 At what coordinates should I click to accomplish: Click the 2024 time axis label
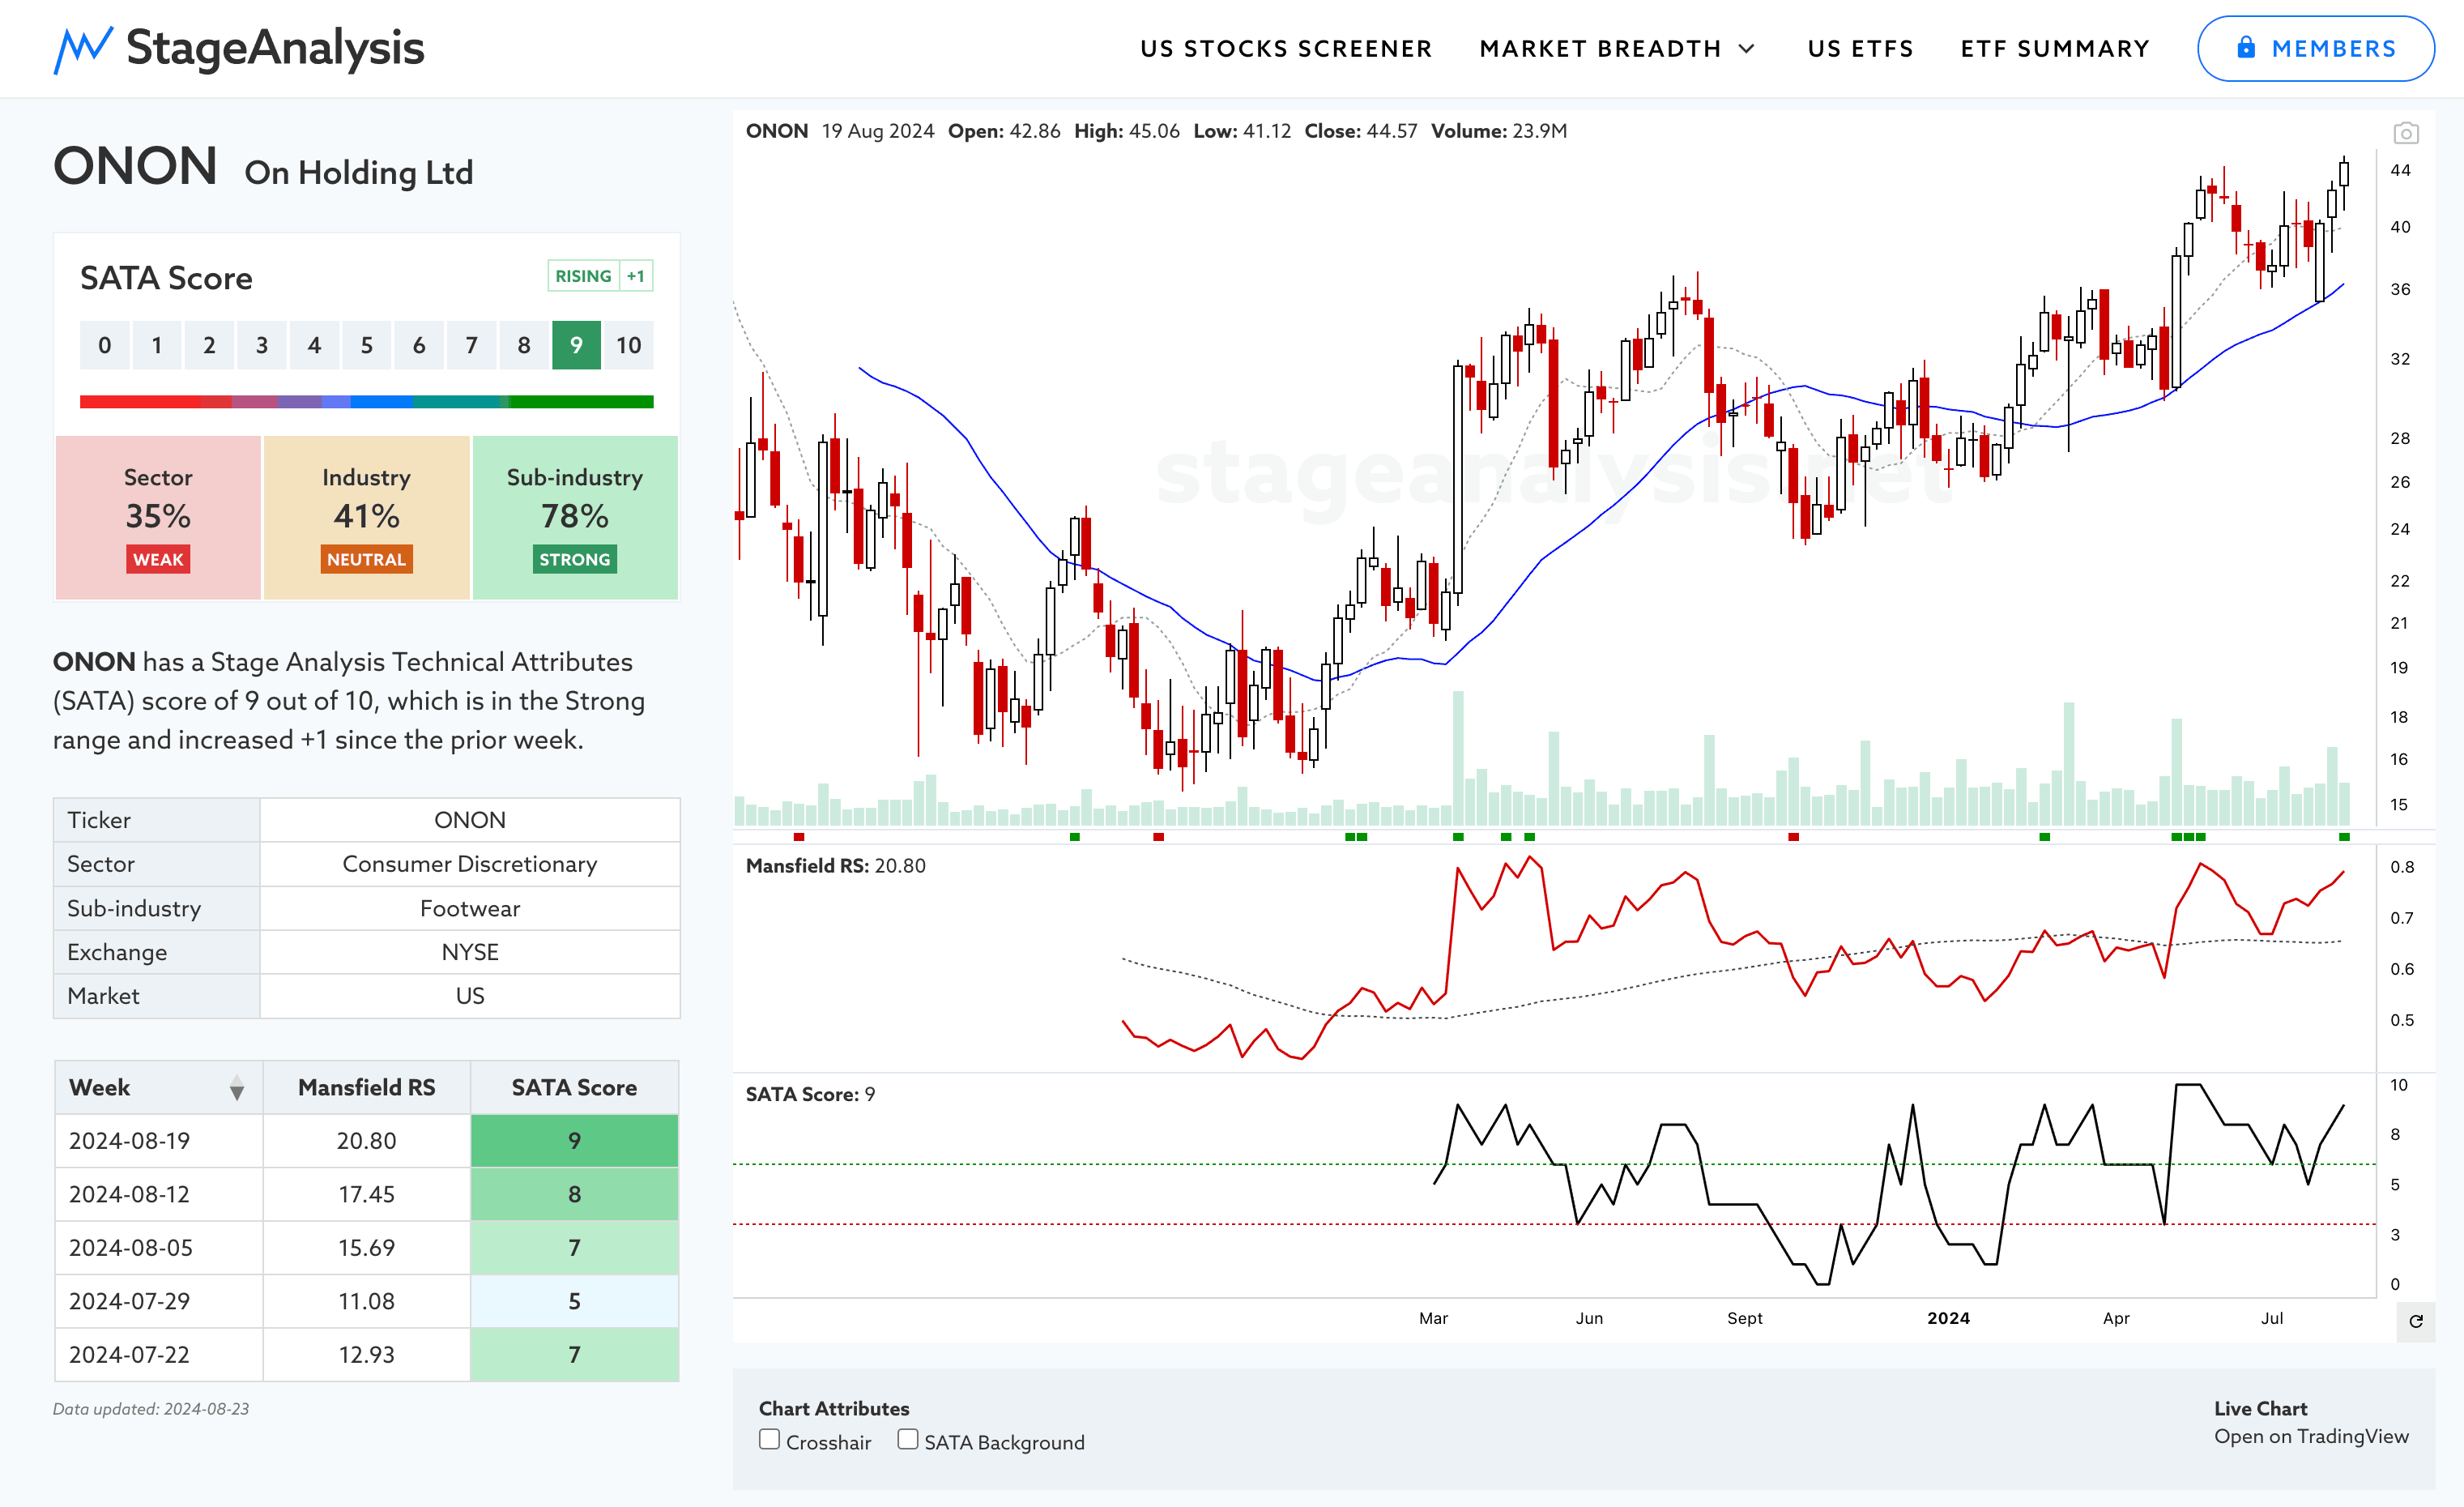click(x=1948, y=1318)
